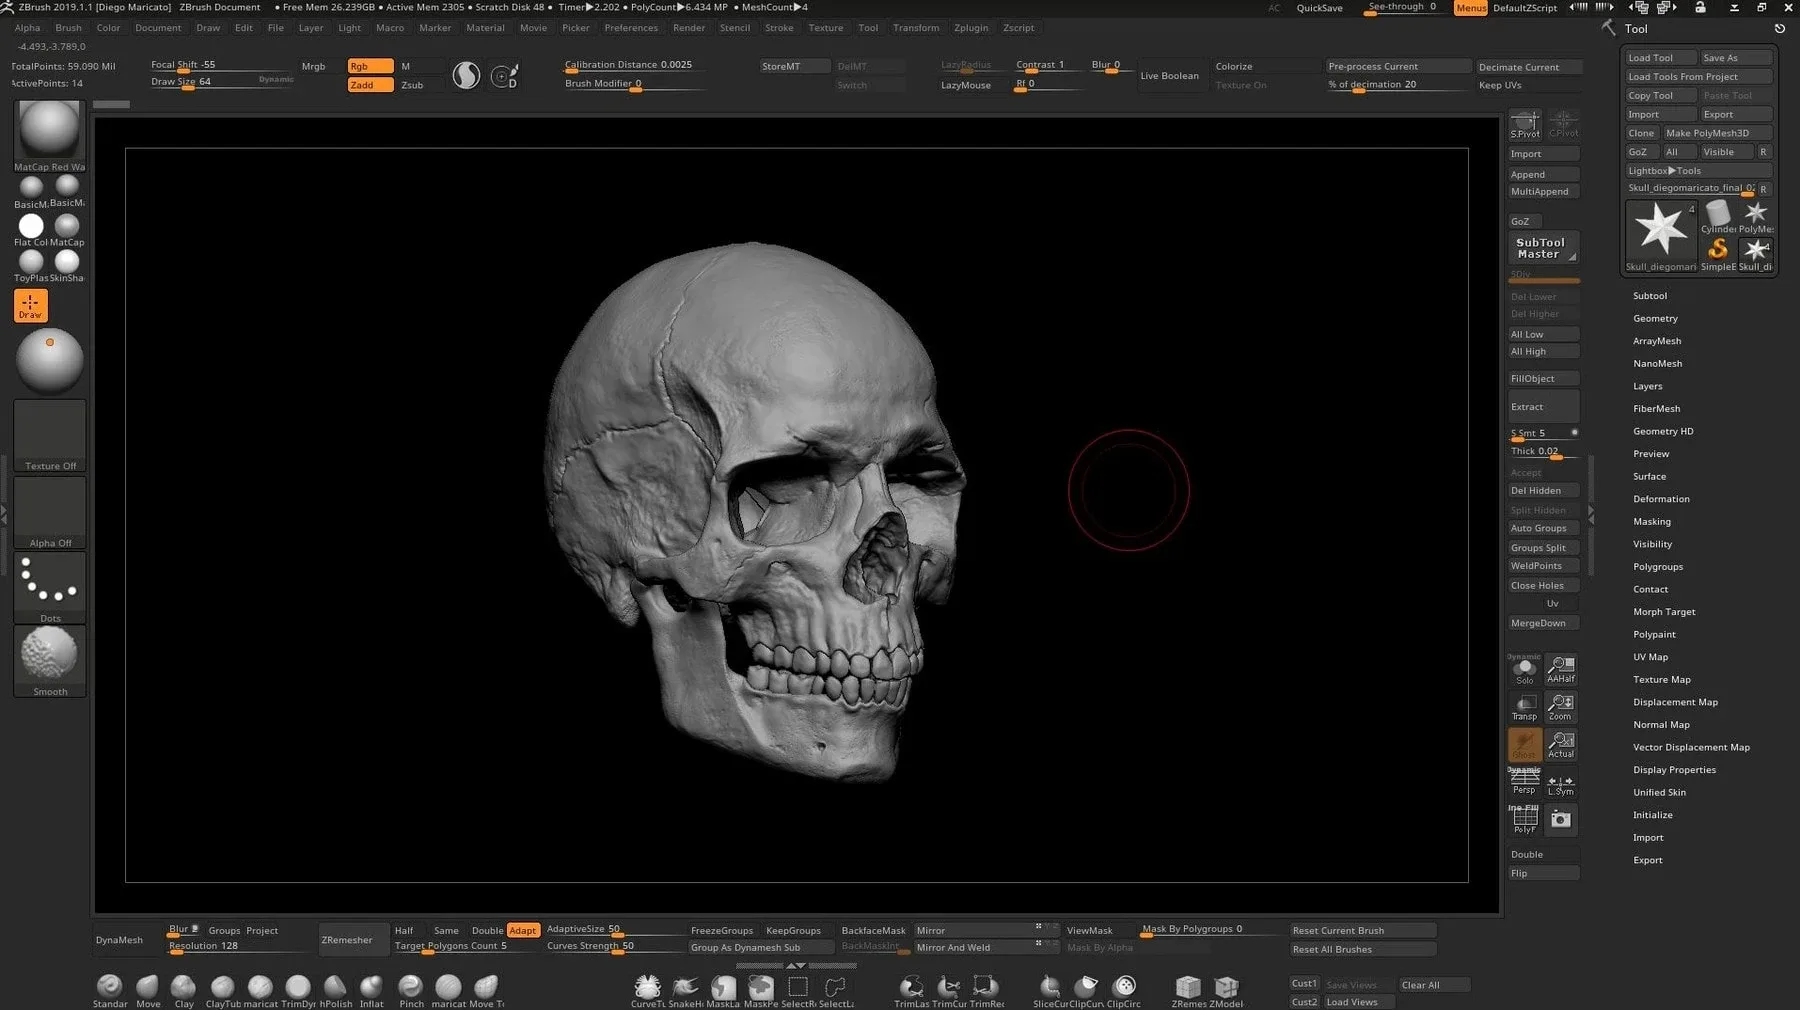Expand the Polygroups section
Screen dimensions: 1800x1010
click(1657, 567)
